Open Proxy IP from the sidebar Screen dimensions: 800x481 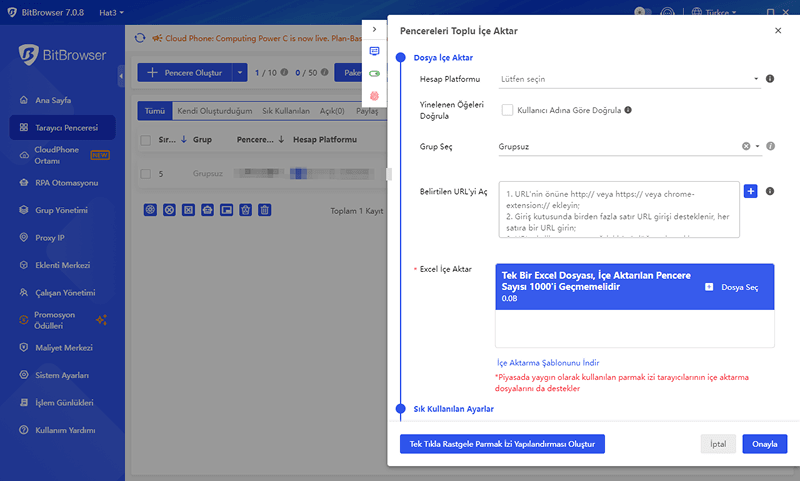point(49,238)
